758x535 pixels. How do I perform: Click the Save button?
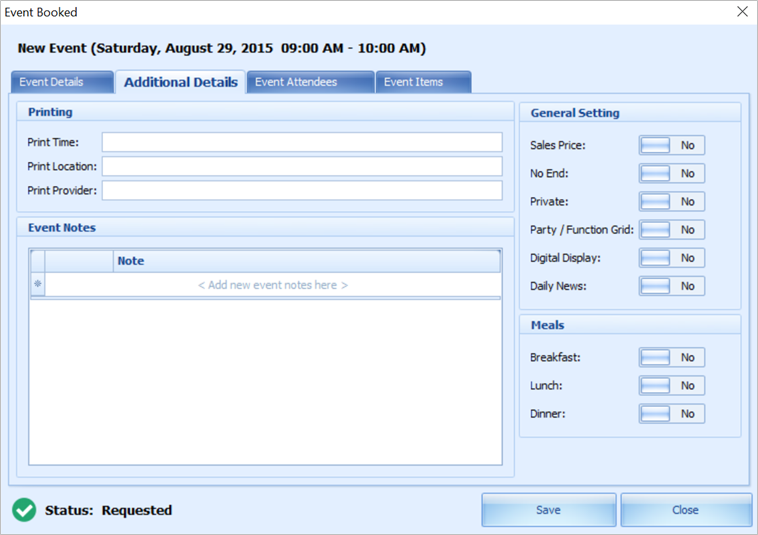(x=549, y=510)
